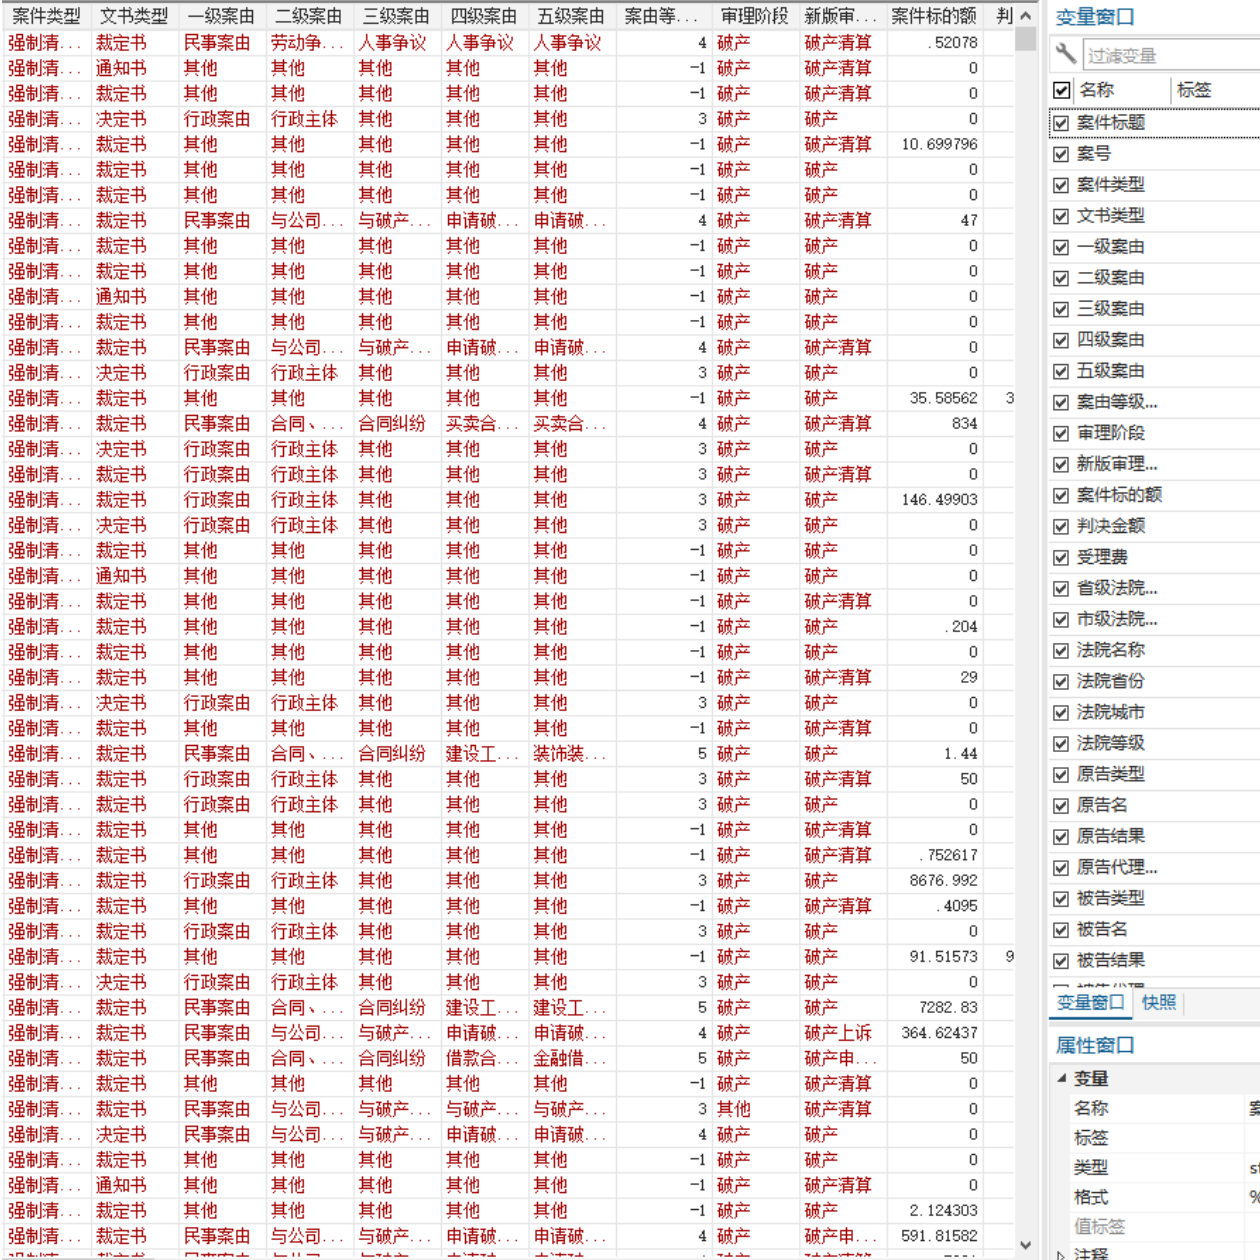Viewport: 1260px width, 1260px height.
Task: Select the 原告结果 variable row
Action: (1155, 836)
